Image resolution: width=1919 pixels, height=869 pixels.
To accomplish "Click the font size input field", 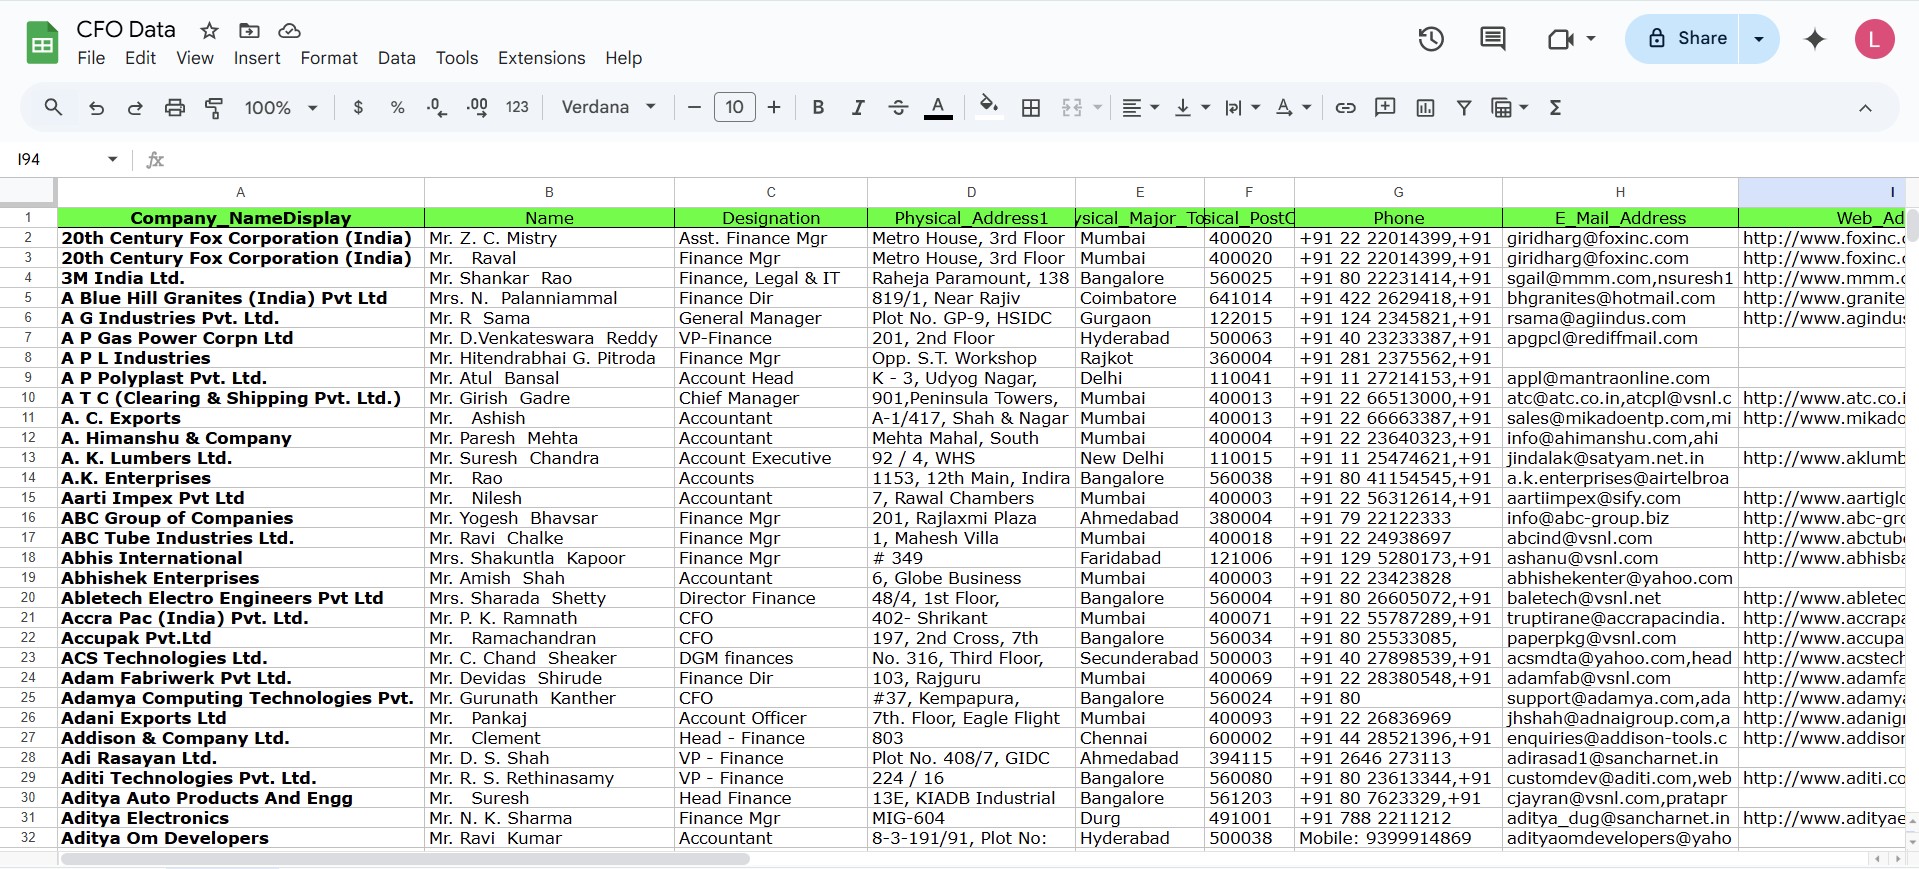I will tap(734, 107).
